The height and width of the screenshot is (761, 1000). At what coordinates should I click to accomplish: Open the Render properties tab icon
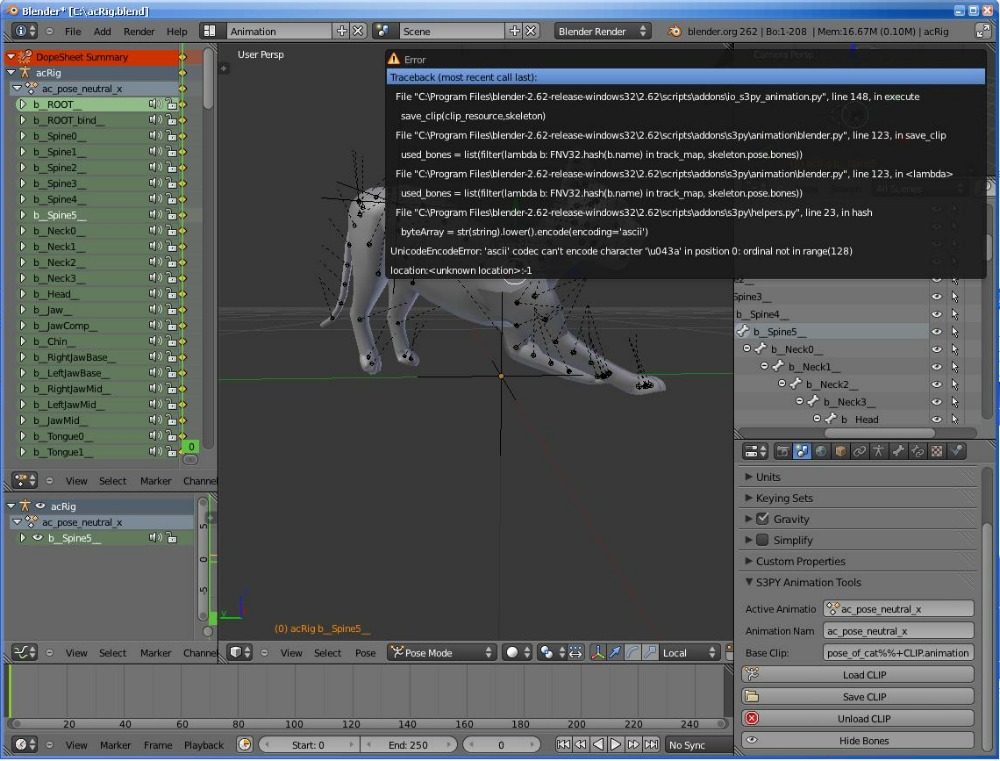pos(783,452)
